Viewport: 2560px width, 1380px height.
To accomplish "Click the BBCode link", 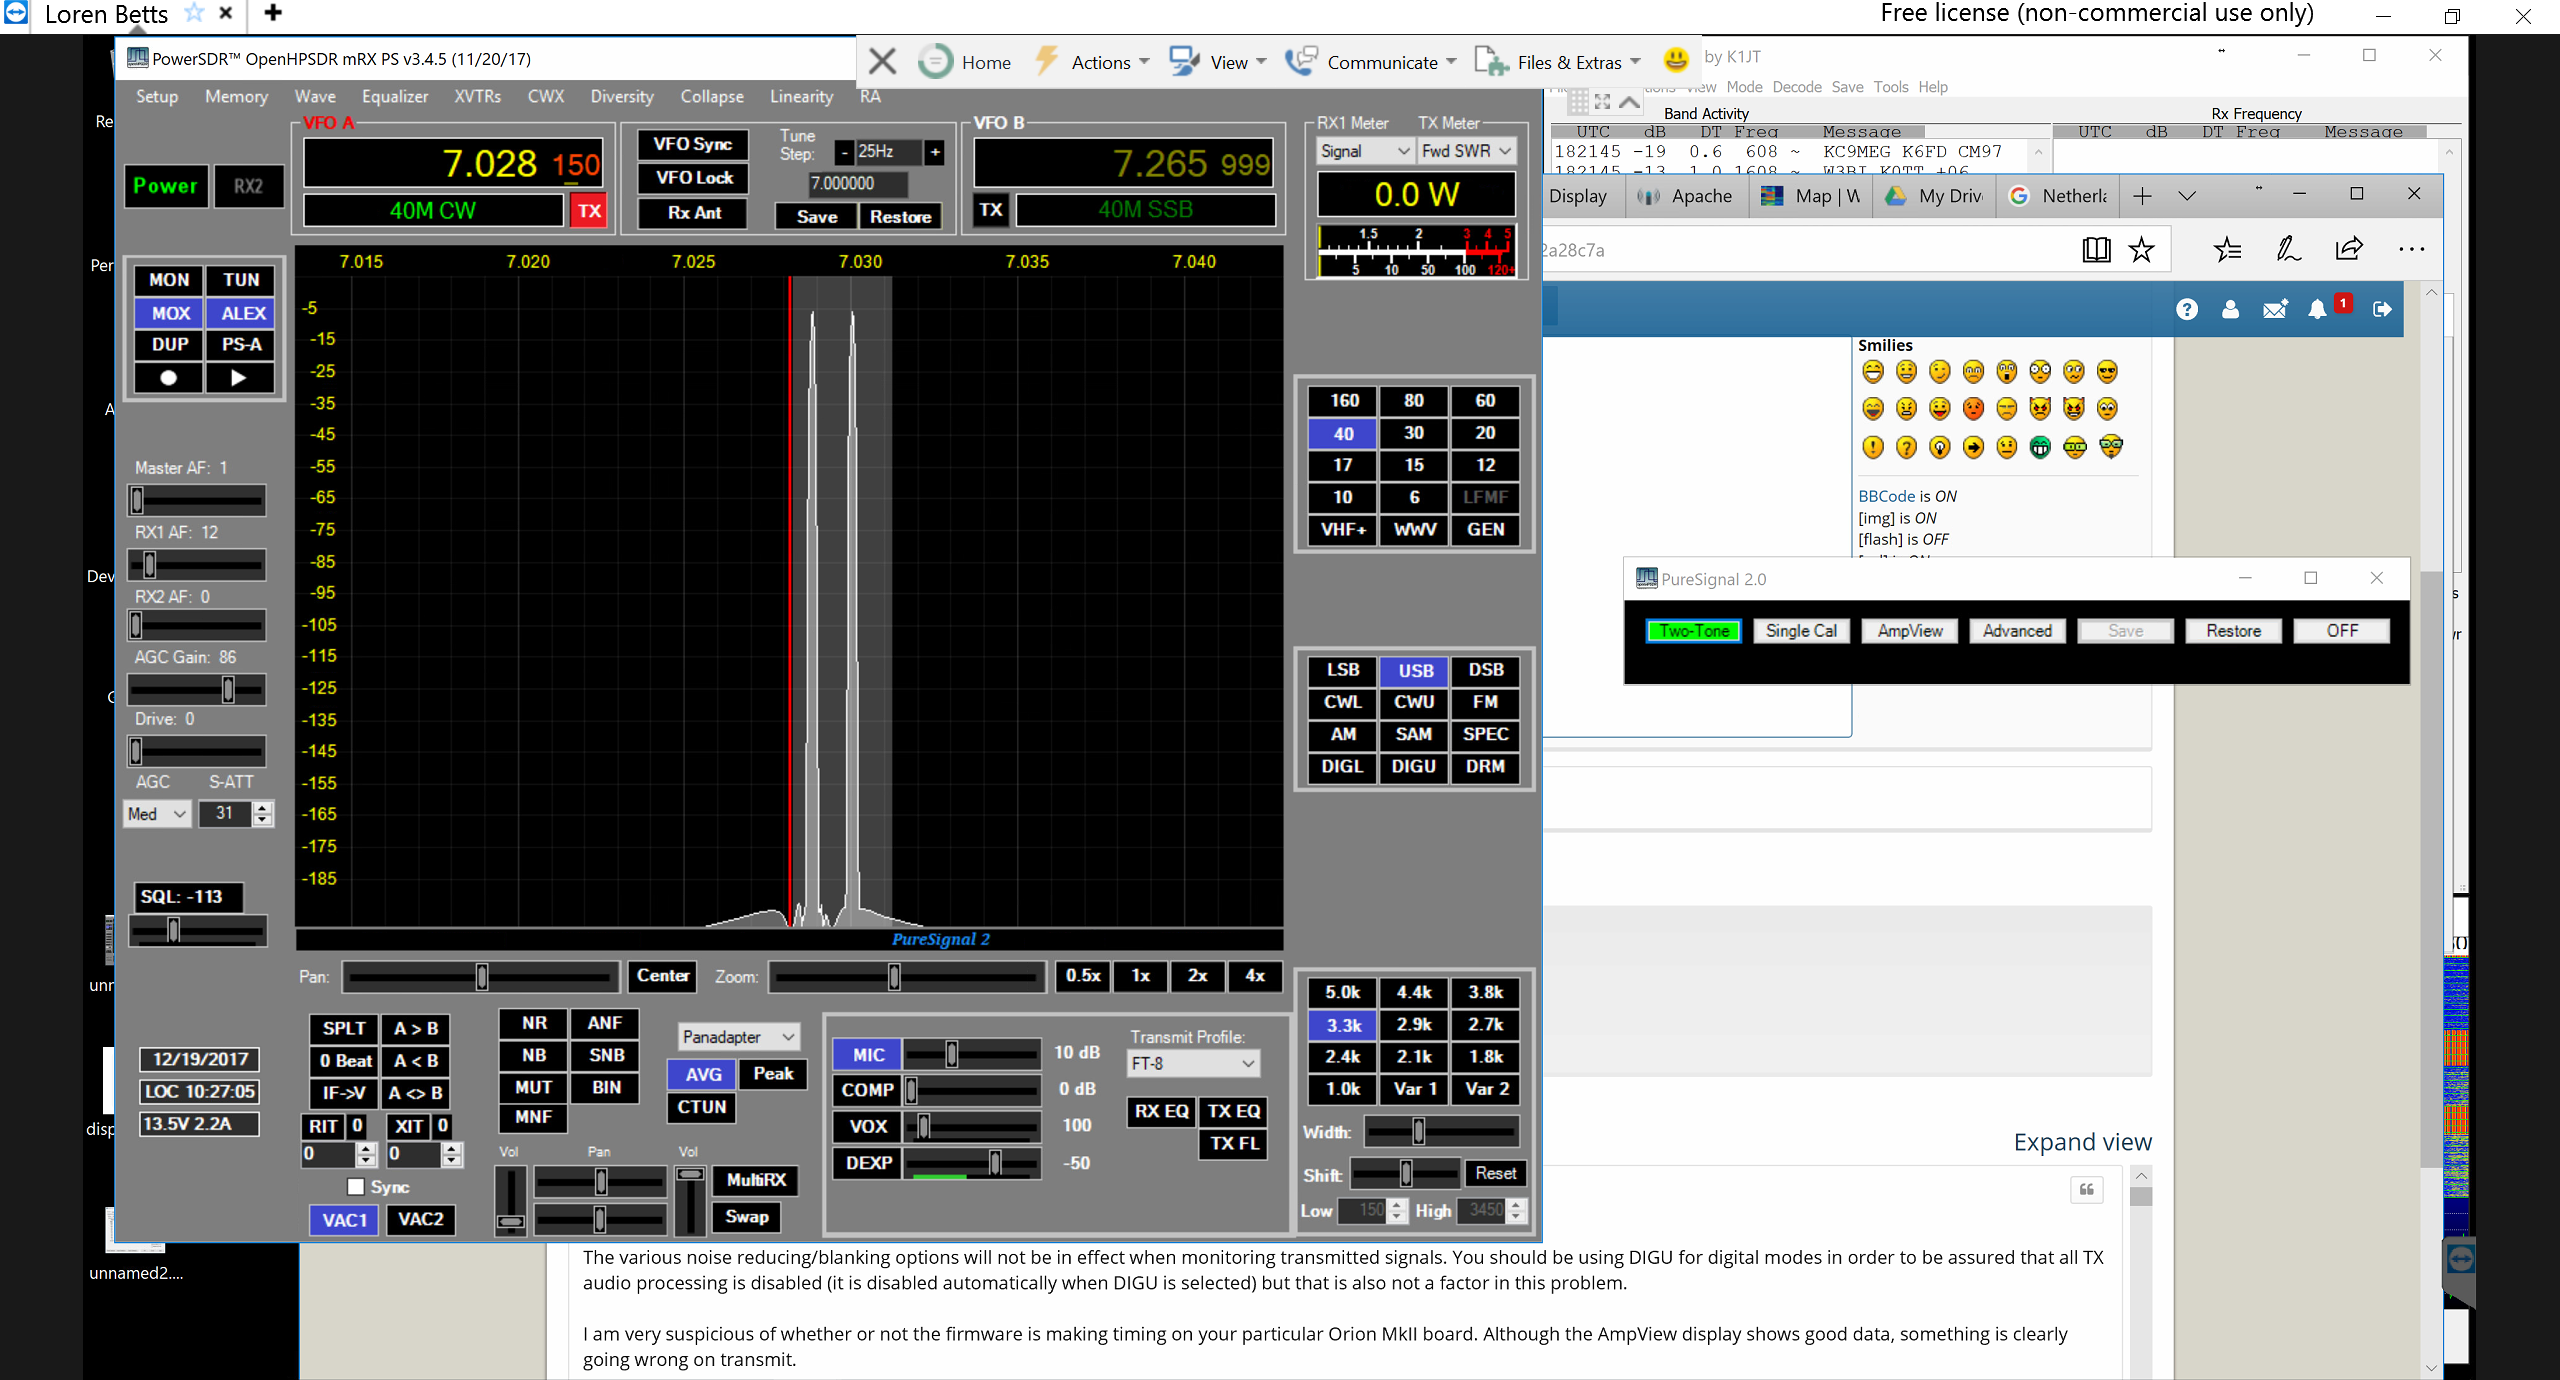I will coord(1886,496).
